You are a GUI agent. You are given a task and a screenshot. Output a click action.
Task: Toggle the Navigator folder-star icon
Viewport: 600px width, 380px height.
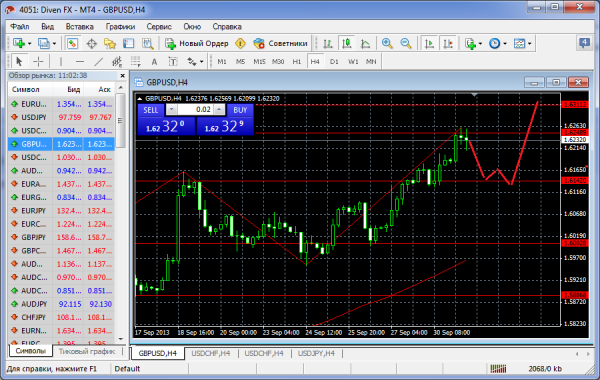click(110, 44)
